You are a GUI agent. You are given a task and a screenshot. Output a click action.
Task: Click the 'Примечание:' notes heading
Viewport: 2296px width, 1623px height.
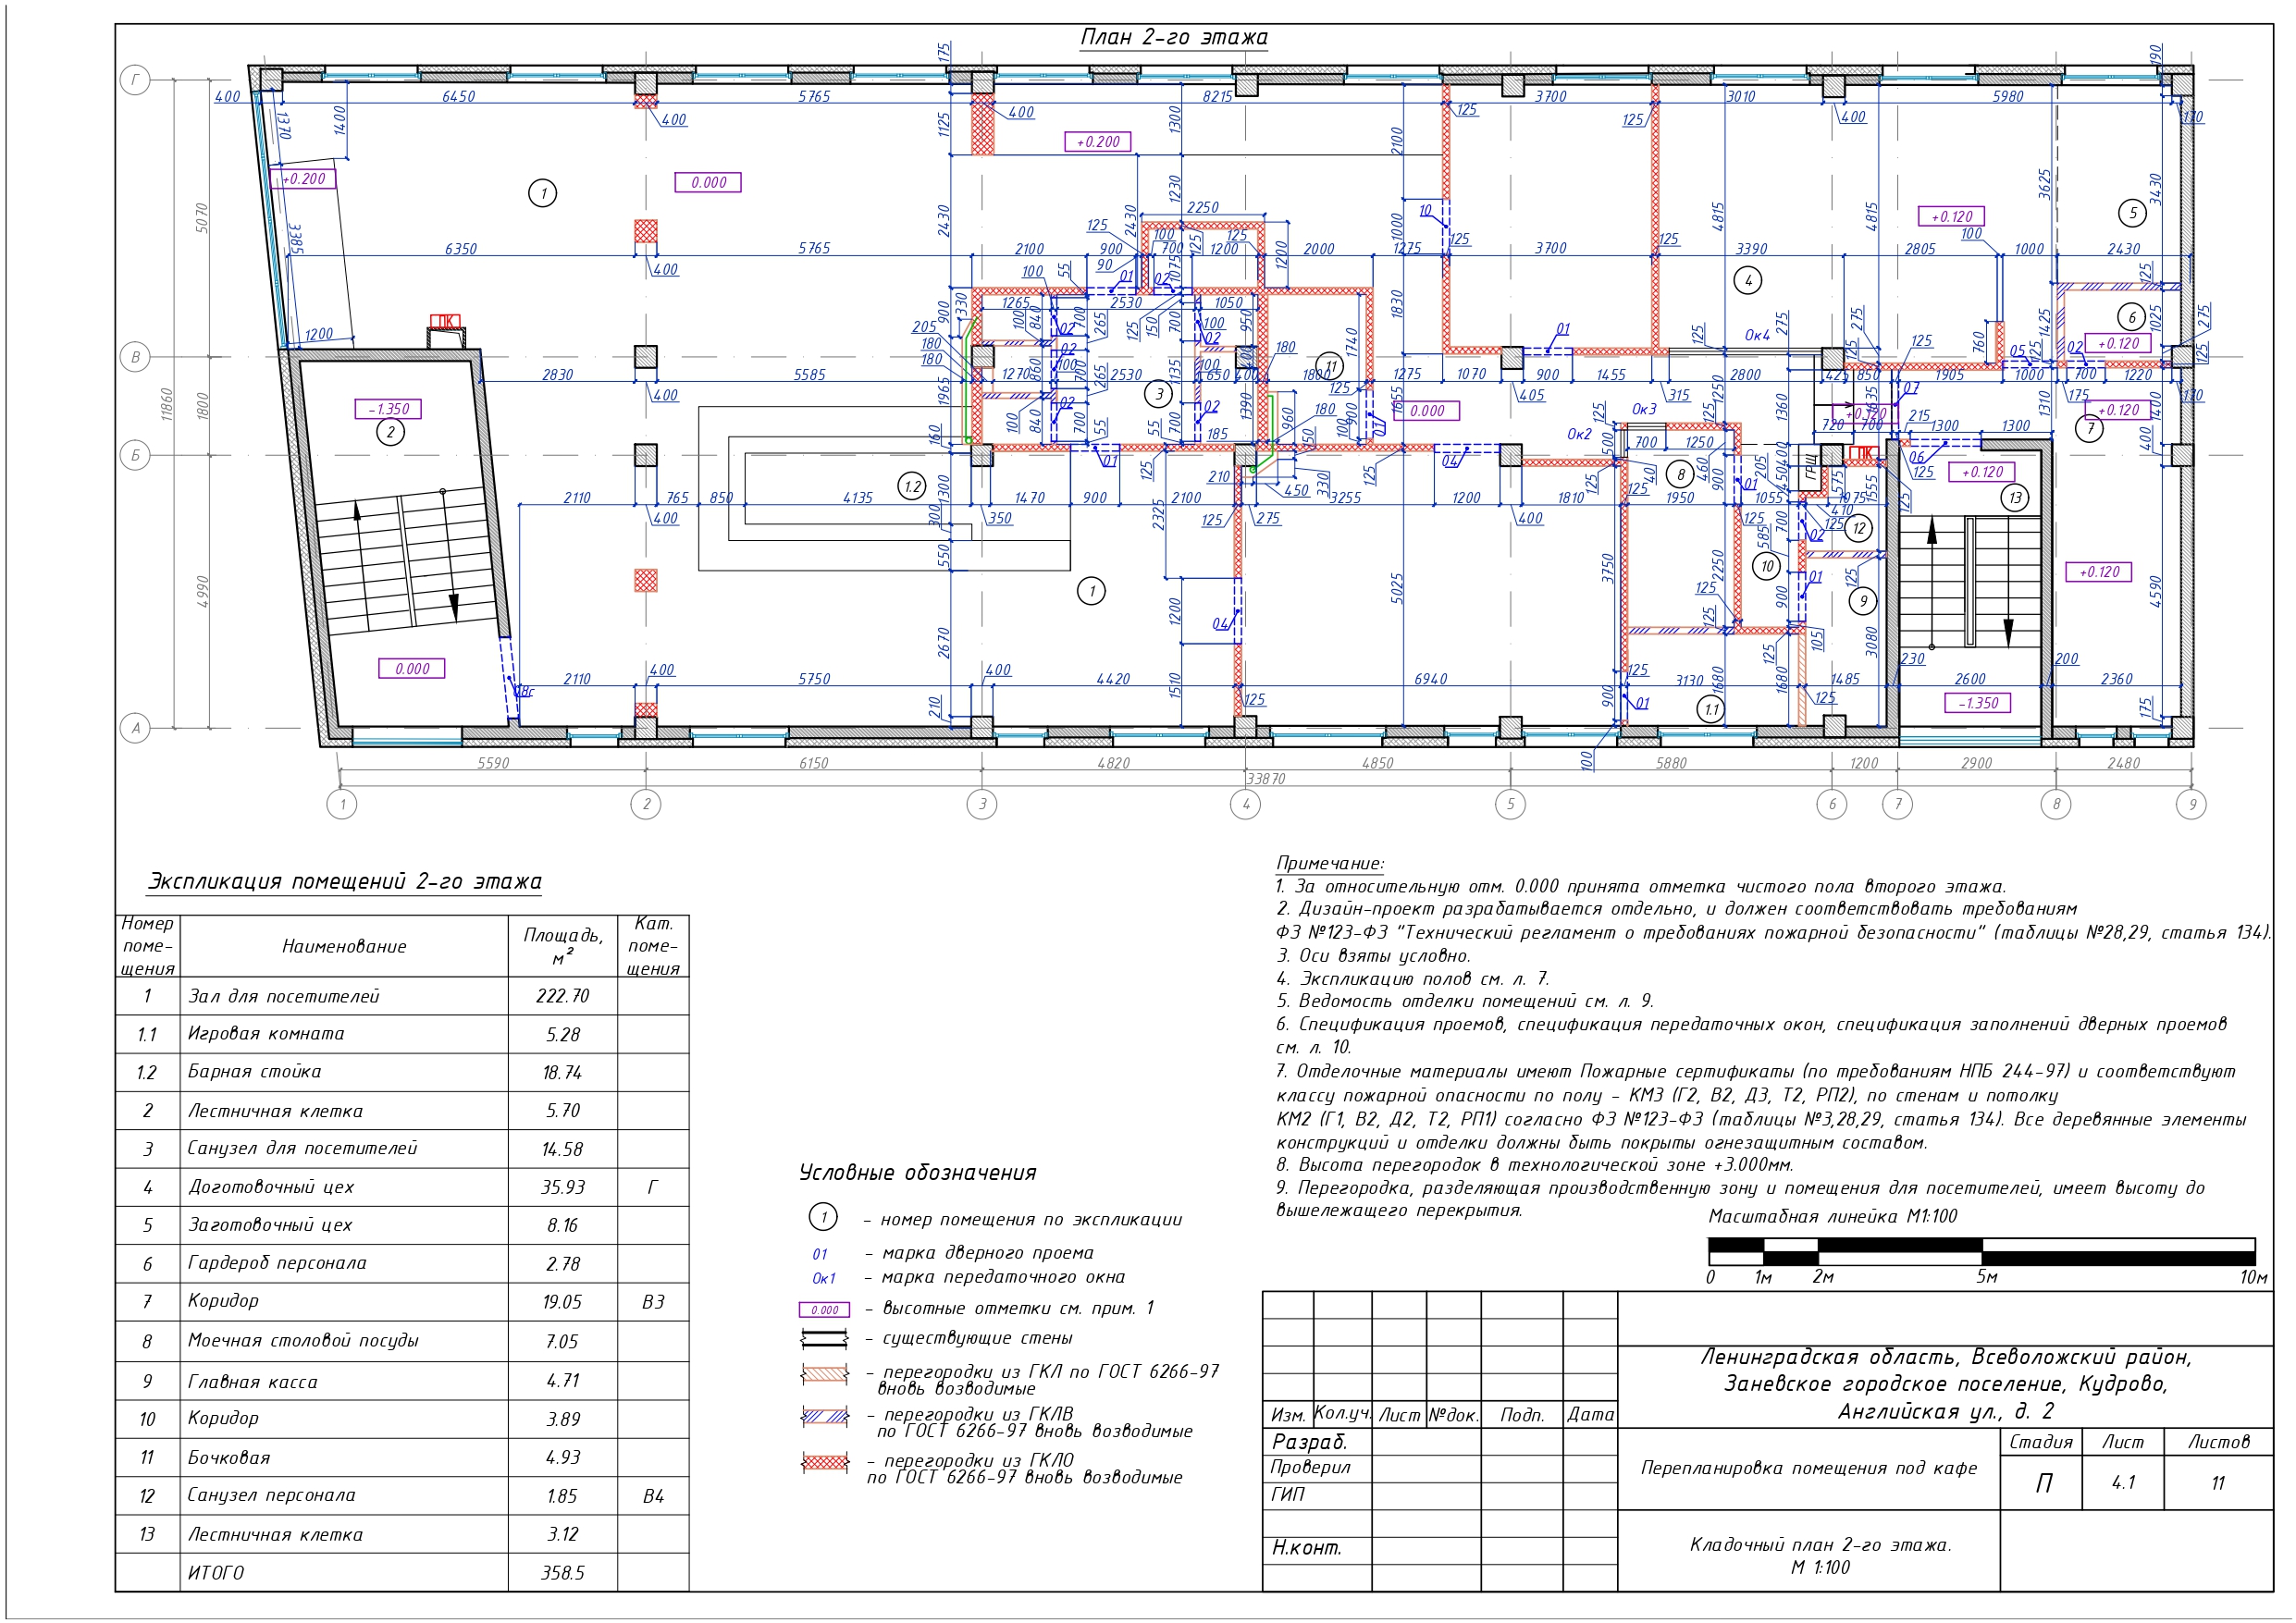[x=1330, y=863]
